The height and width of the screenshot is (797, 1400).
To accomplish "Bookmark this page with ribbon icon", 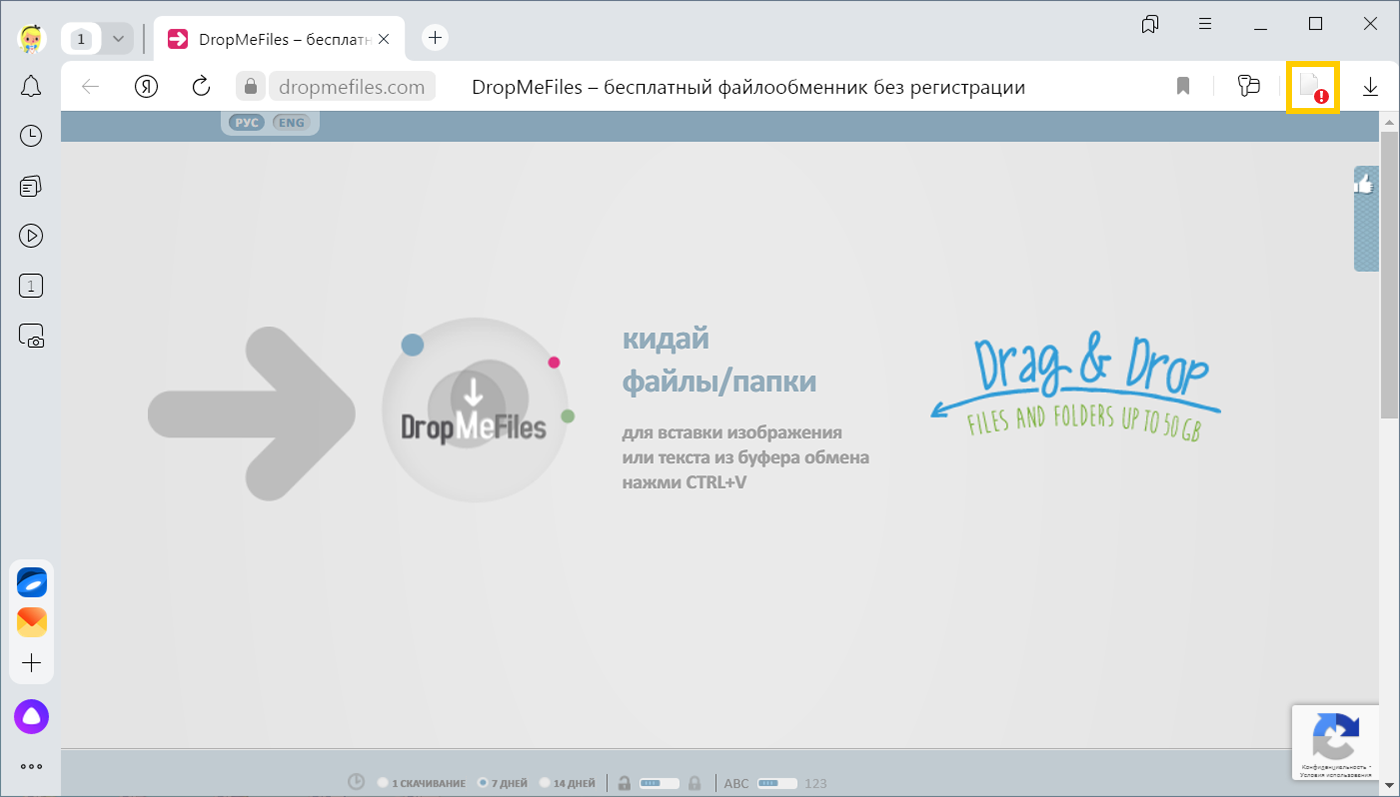I will pos(1183,86).
